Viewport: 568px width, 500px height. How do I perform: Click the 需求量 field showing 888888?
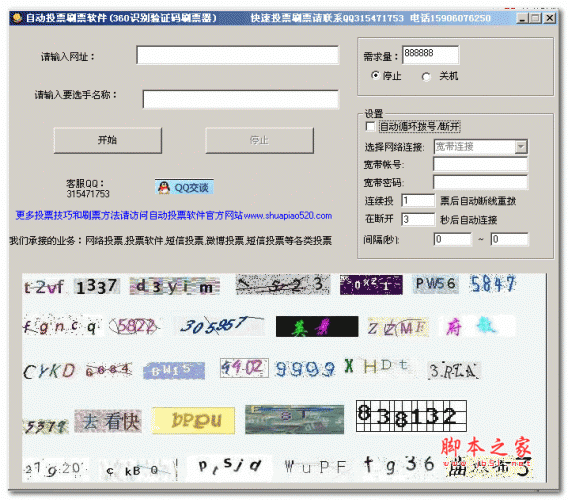point(430,55)
